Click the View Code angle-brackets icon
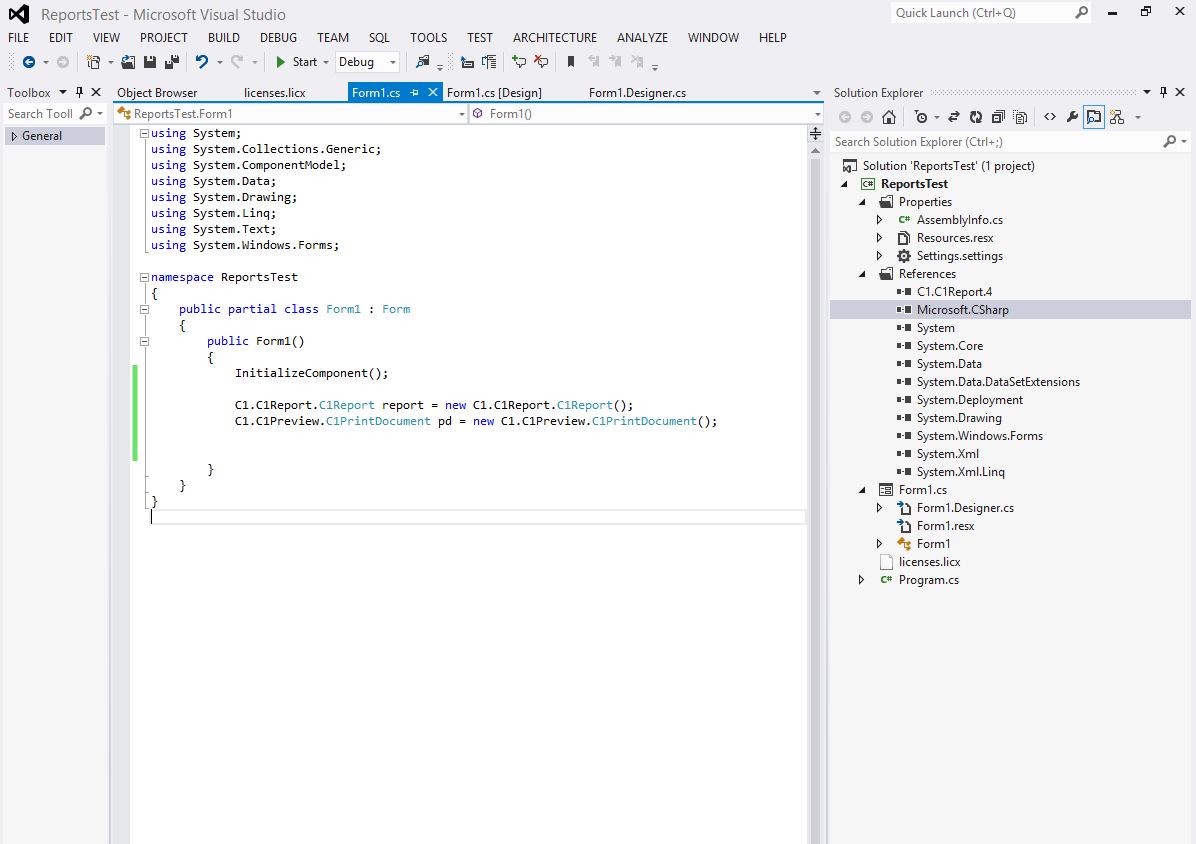 (x=1050, y=117)
